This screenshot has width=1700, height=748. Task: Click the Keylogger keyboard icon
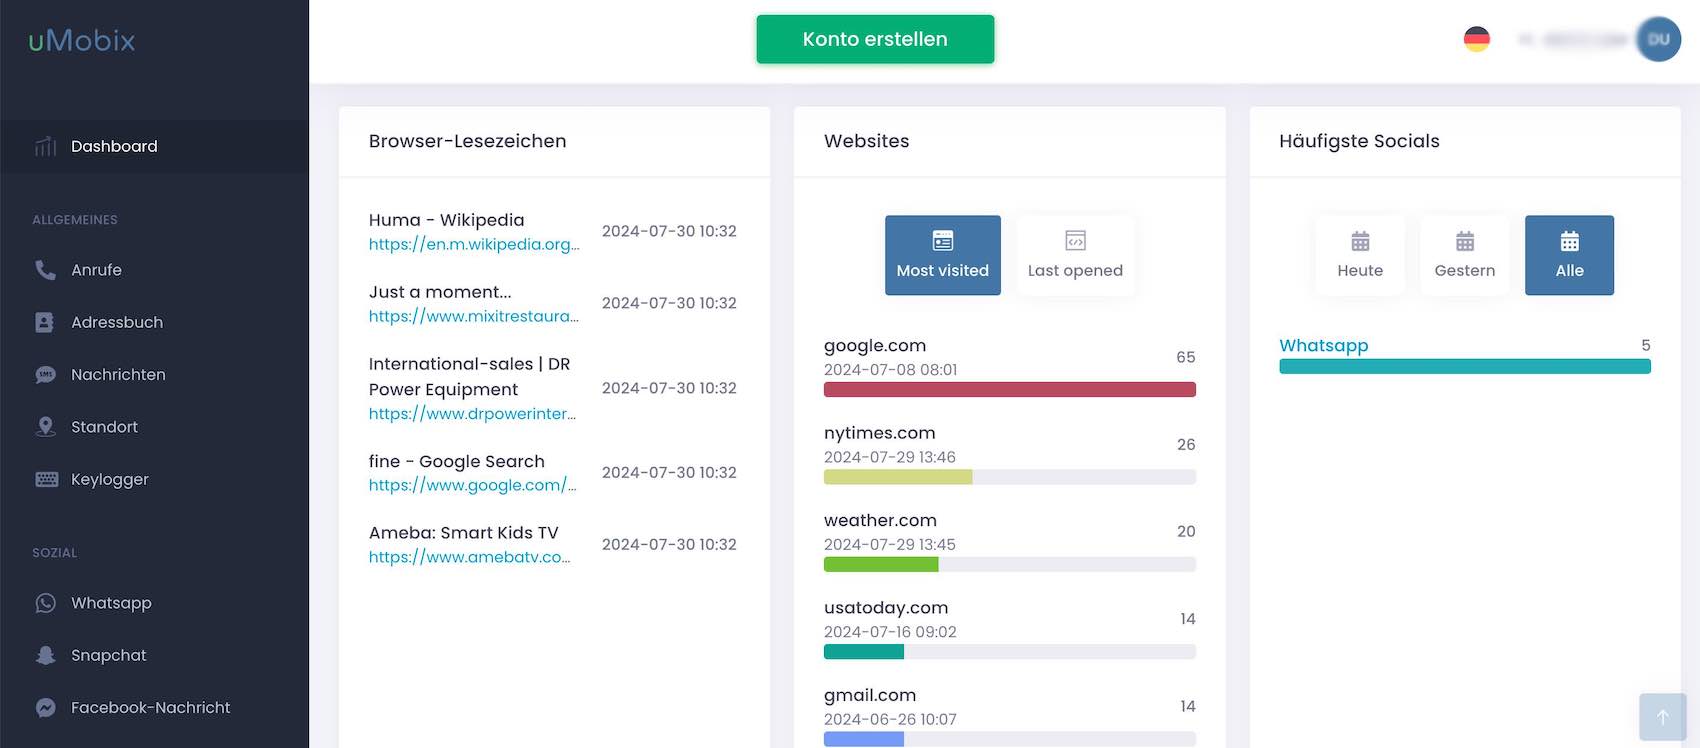click(46, 479)
